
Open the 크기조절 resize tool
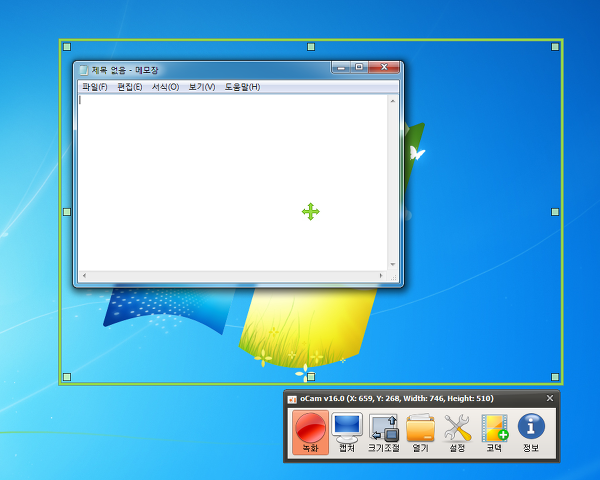click(384, 433)
